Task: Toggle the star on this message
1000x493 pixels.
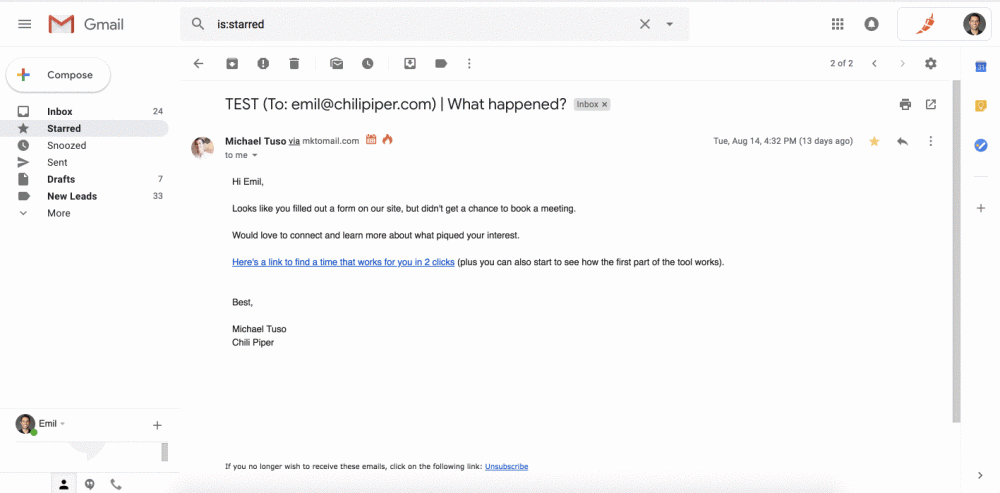Action: pos(874,142)
